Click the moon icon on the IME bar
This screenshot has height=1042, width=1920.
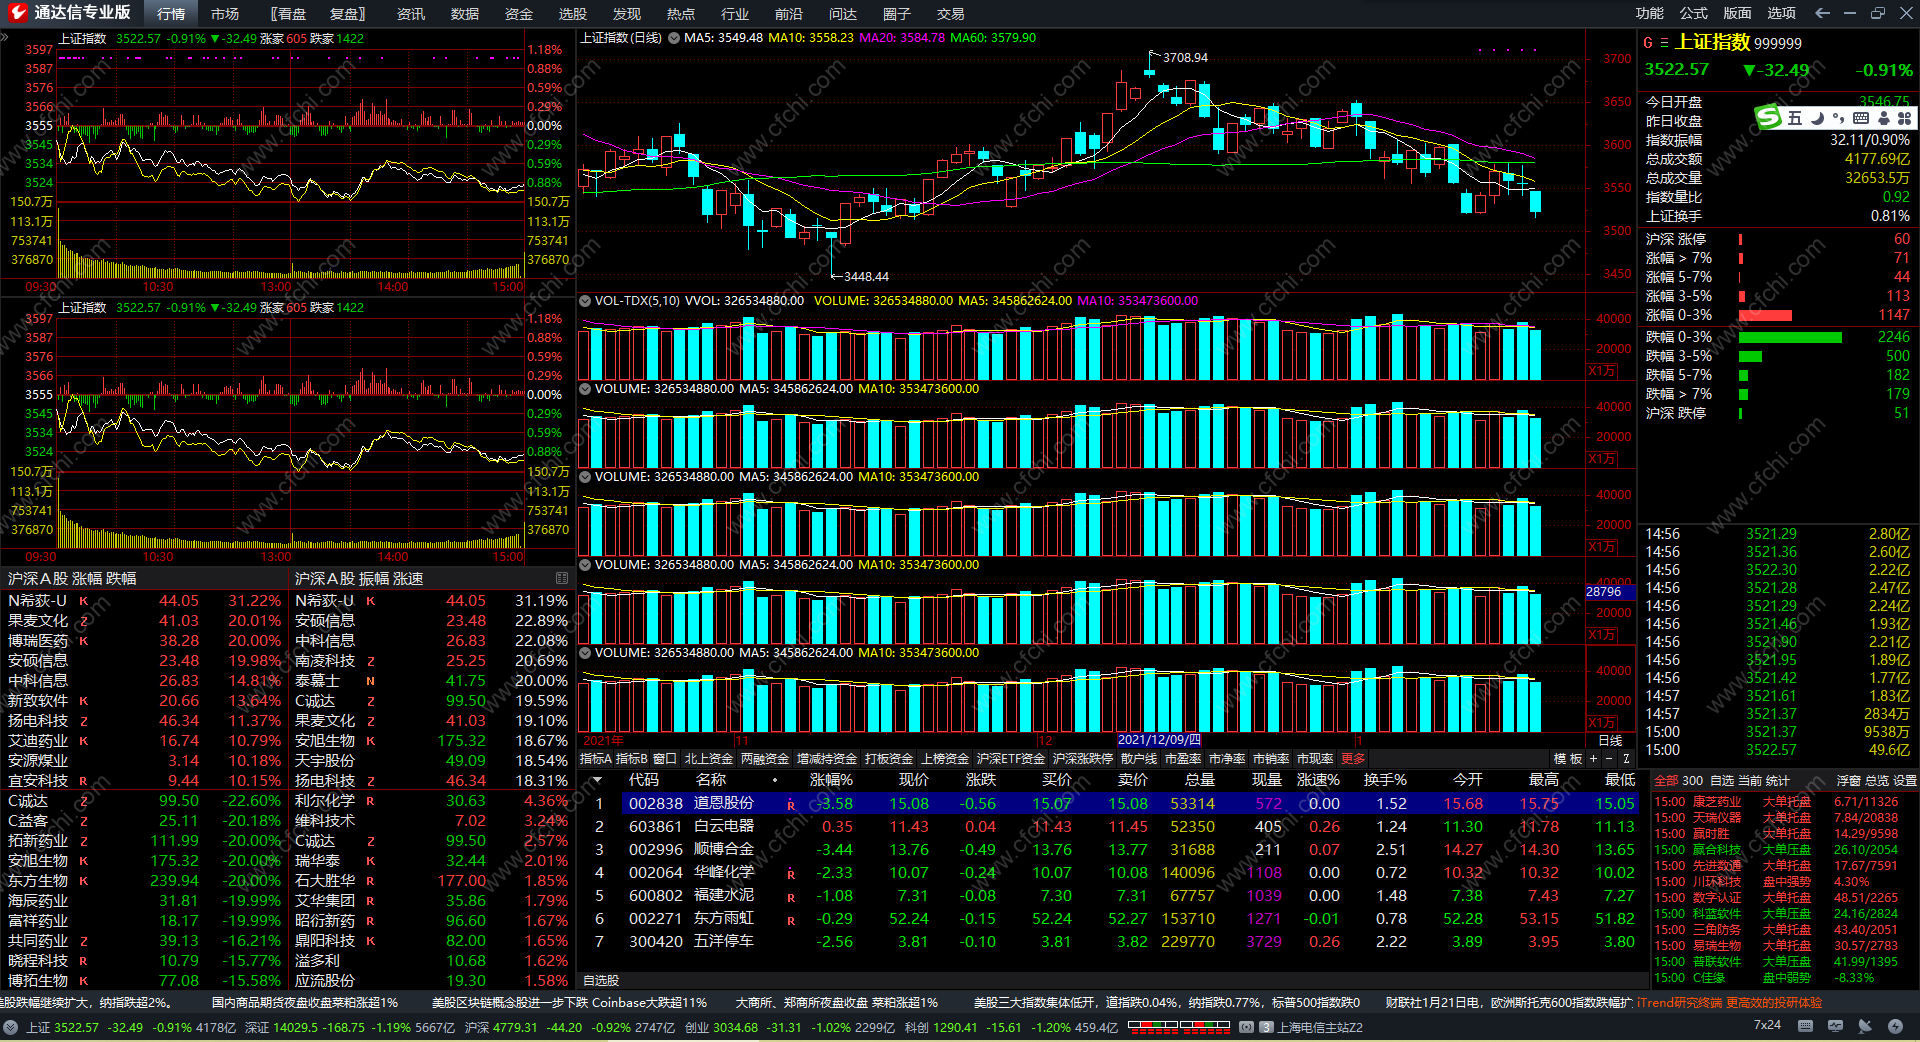point(1818,118)
